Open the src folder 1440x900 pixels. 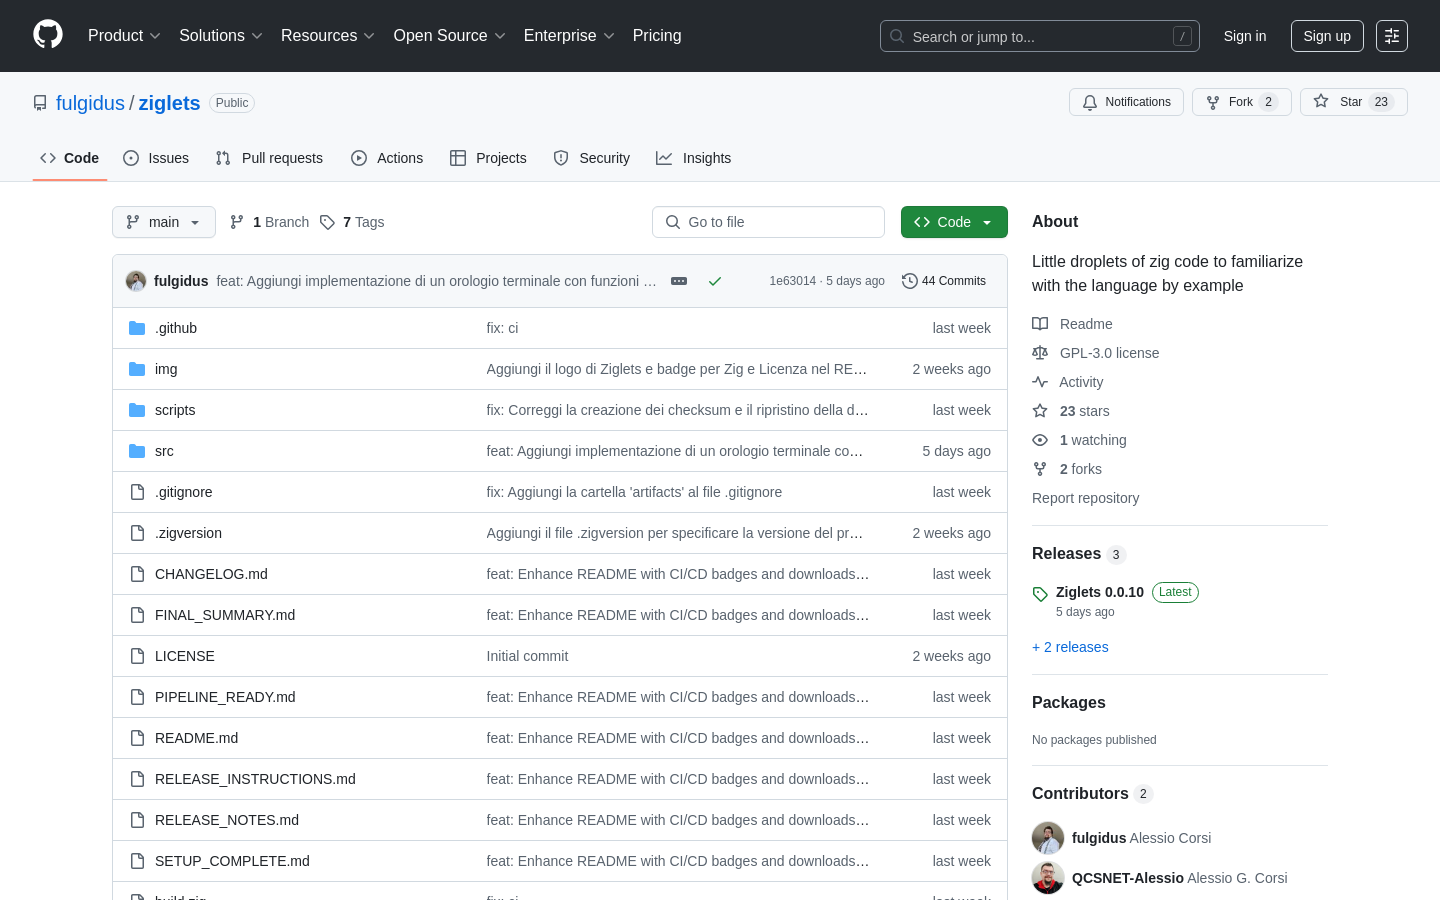tap(164, 451)
